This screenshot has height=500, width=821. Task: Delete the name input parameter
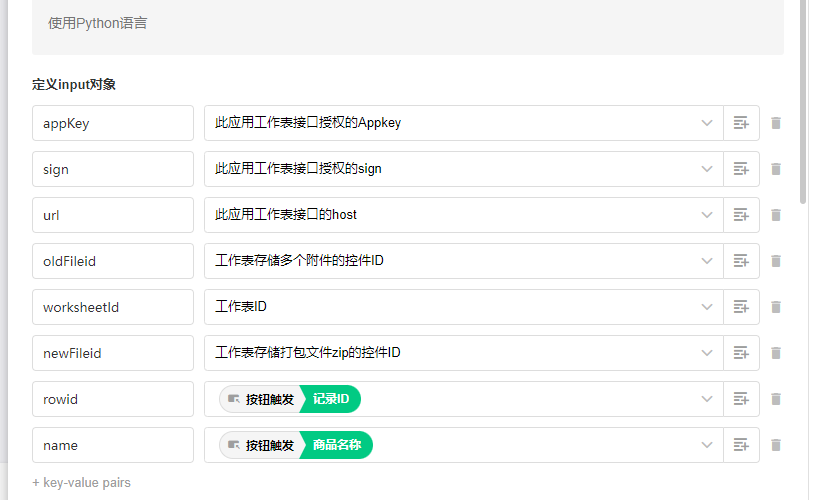(776, 445)
